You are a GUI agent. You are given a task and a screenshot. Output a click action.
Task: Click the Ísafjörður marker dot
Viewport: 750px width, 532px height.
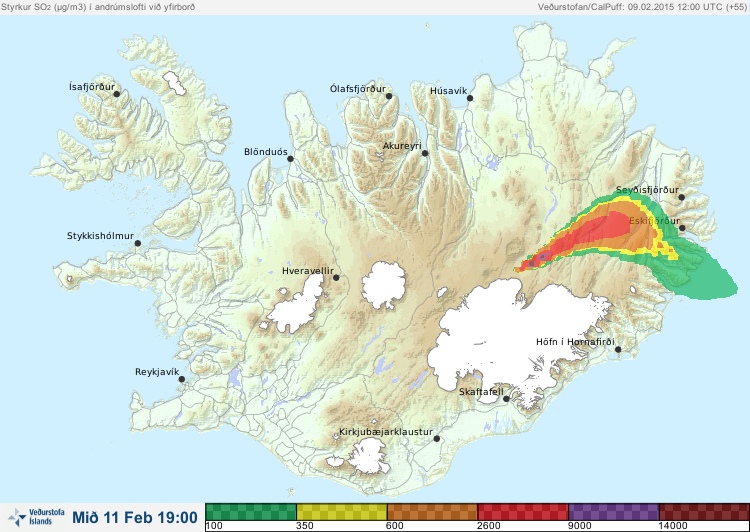pos(116,94)
